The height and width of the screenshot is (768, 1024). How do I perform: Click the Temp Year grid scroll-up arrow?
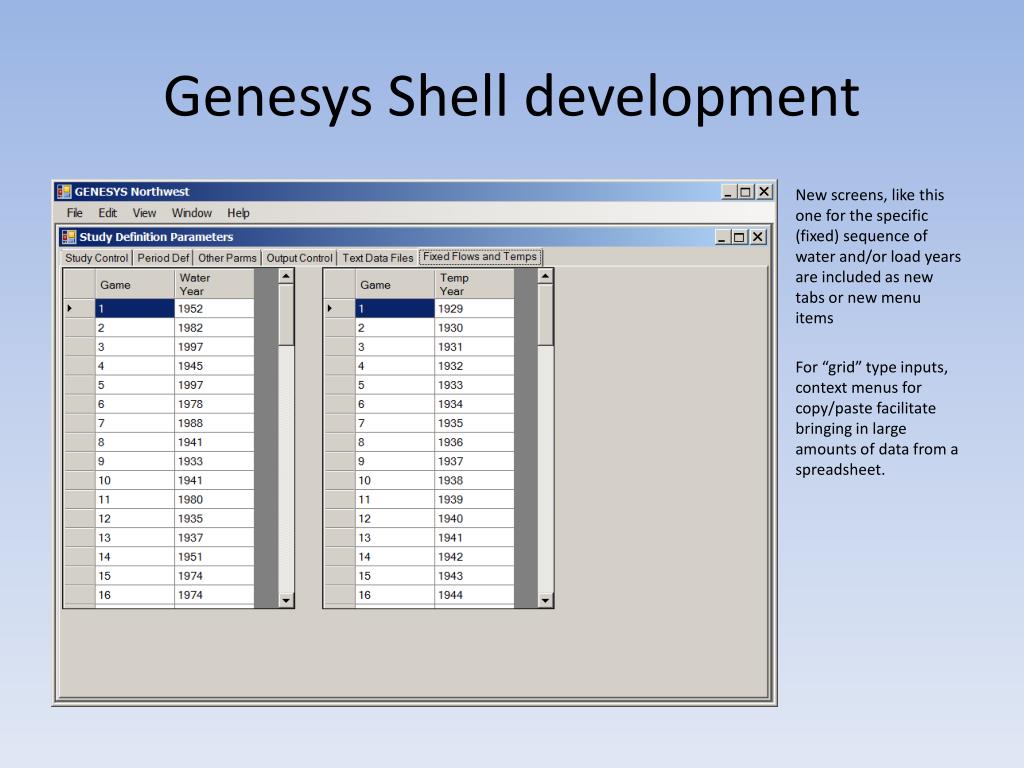pos(545,276)
